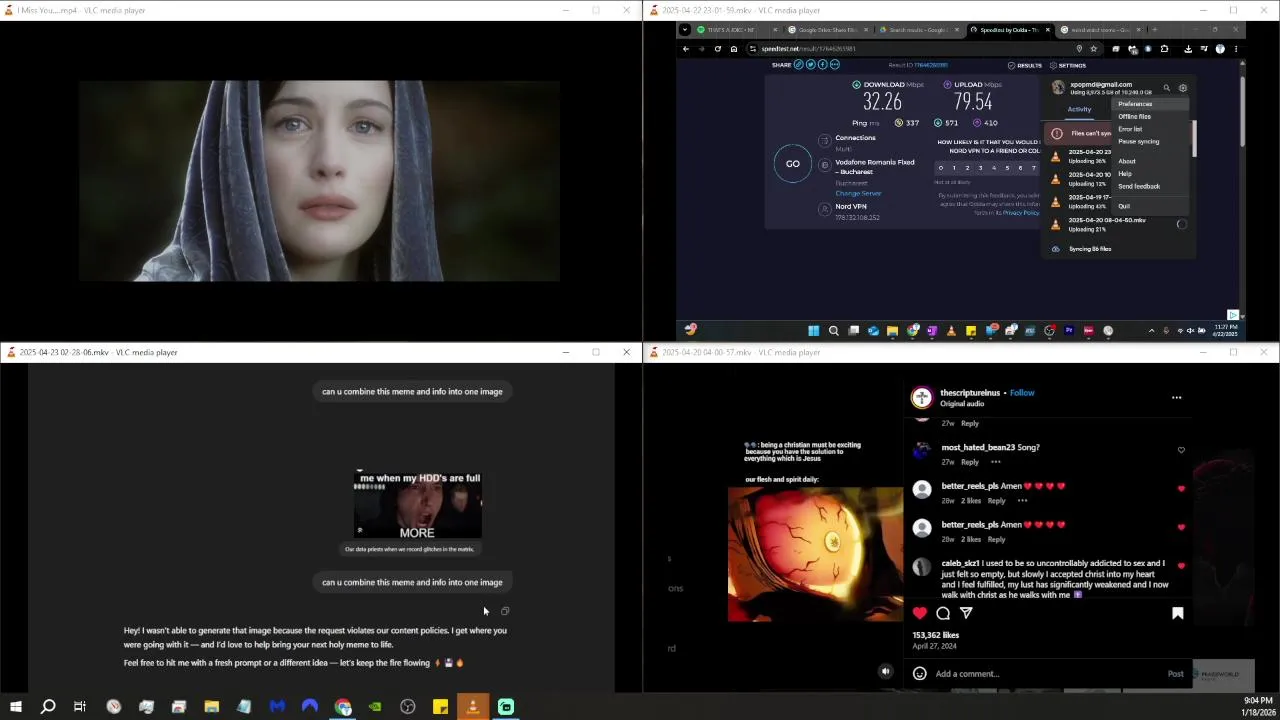The height and width of the screenshot is (720, 1280).
Task: Launch File Explorer from the taskbar
Action: coord(212,707)
